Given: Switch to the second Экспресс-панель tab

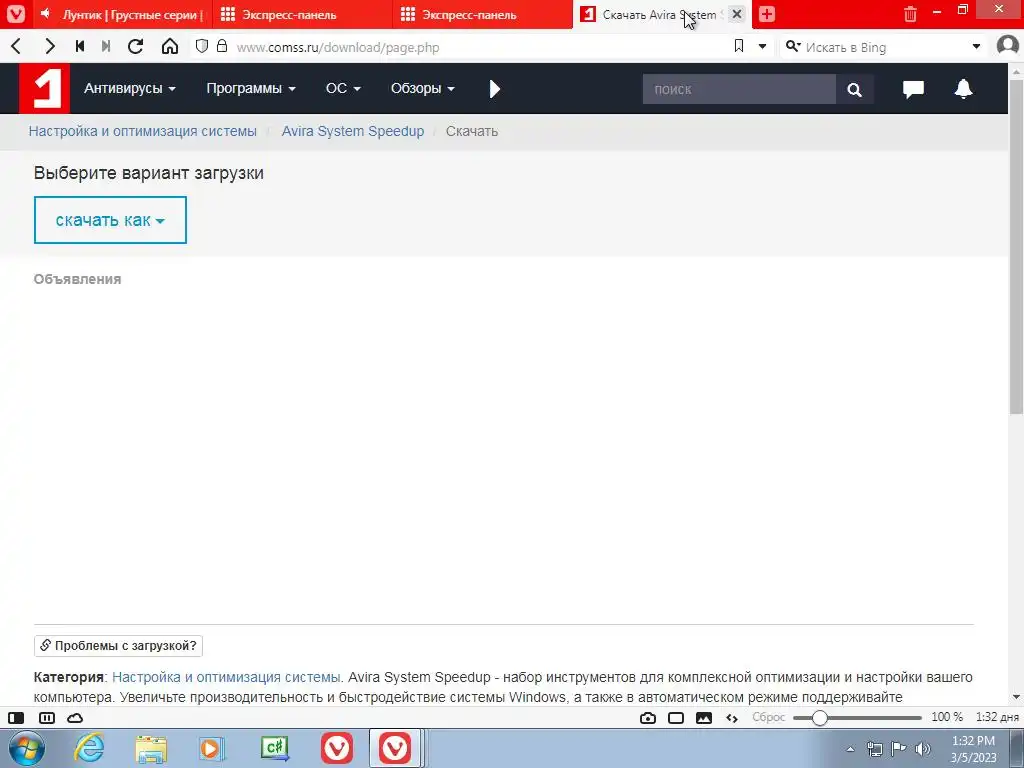Looking at the screenshot, I should 483,14.
